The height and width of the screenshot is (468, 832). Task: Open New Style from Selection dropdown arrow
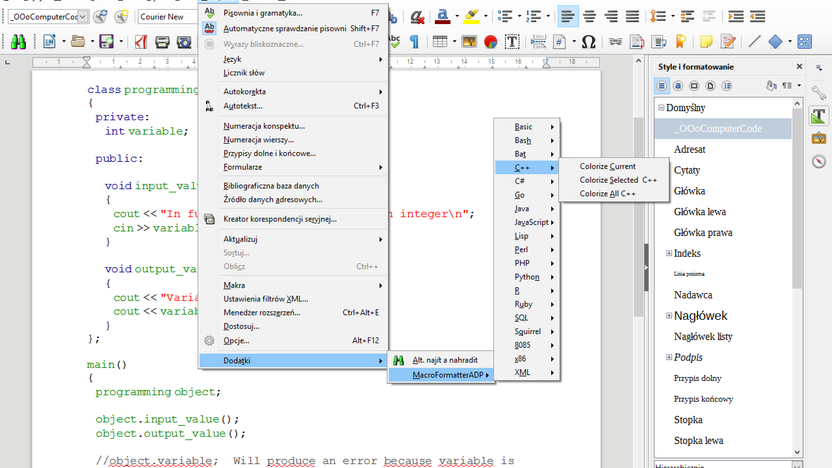799,85
